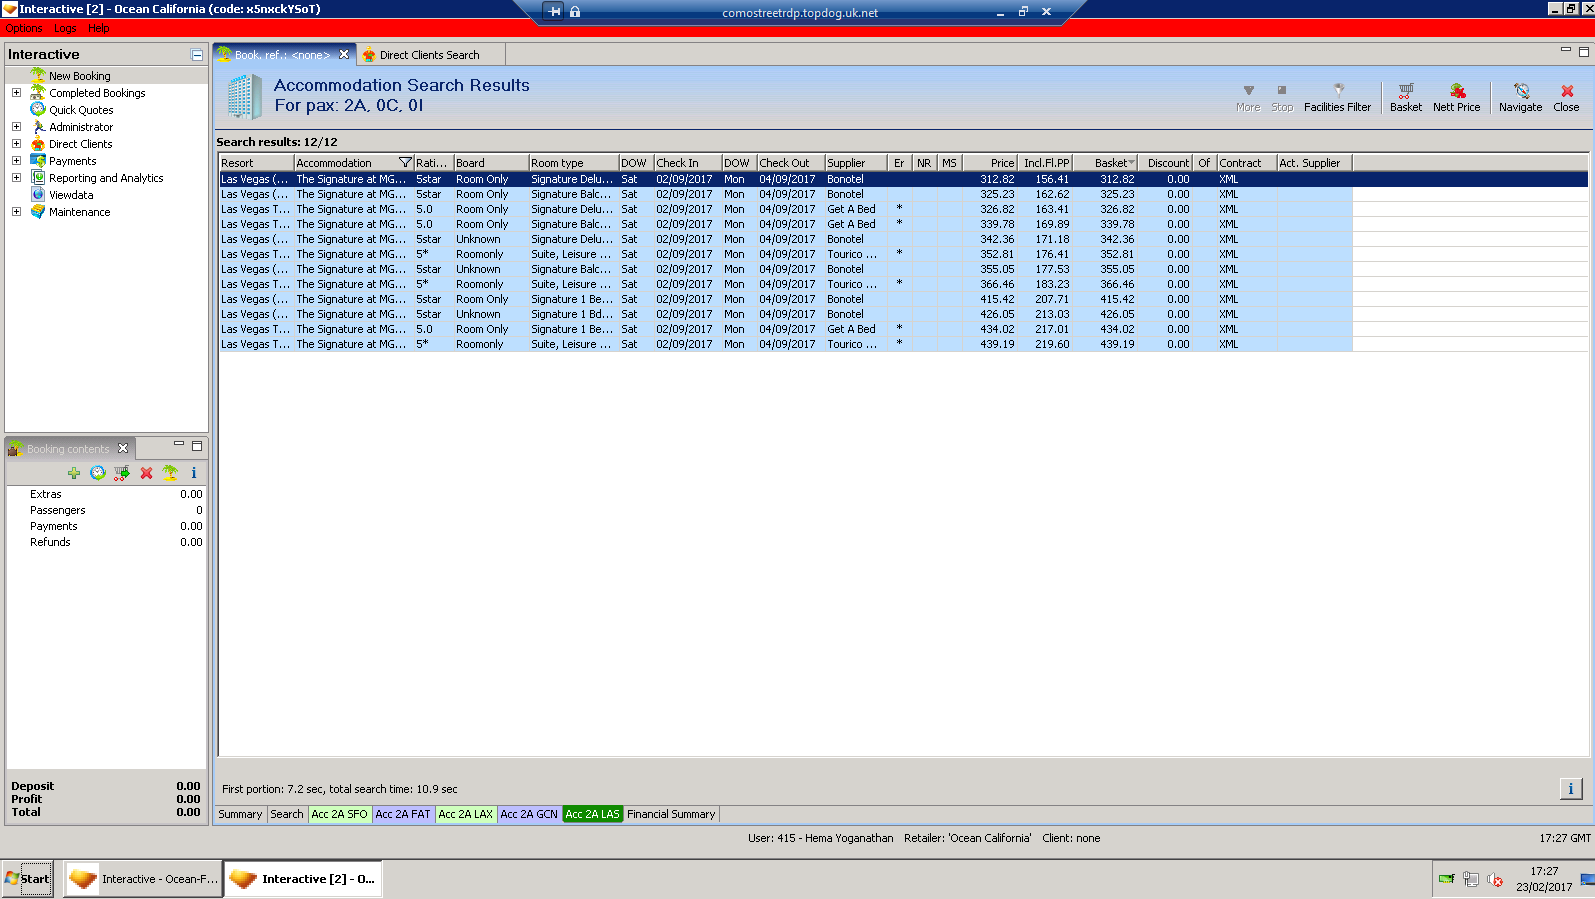
Task: Click the Stop search icon
Action: [1282, 90]
